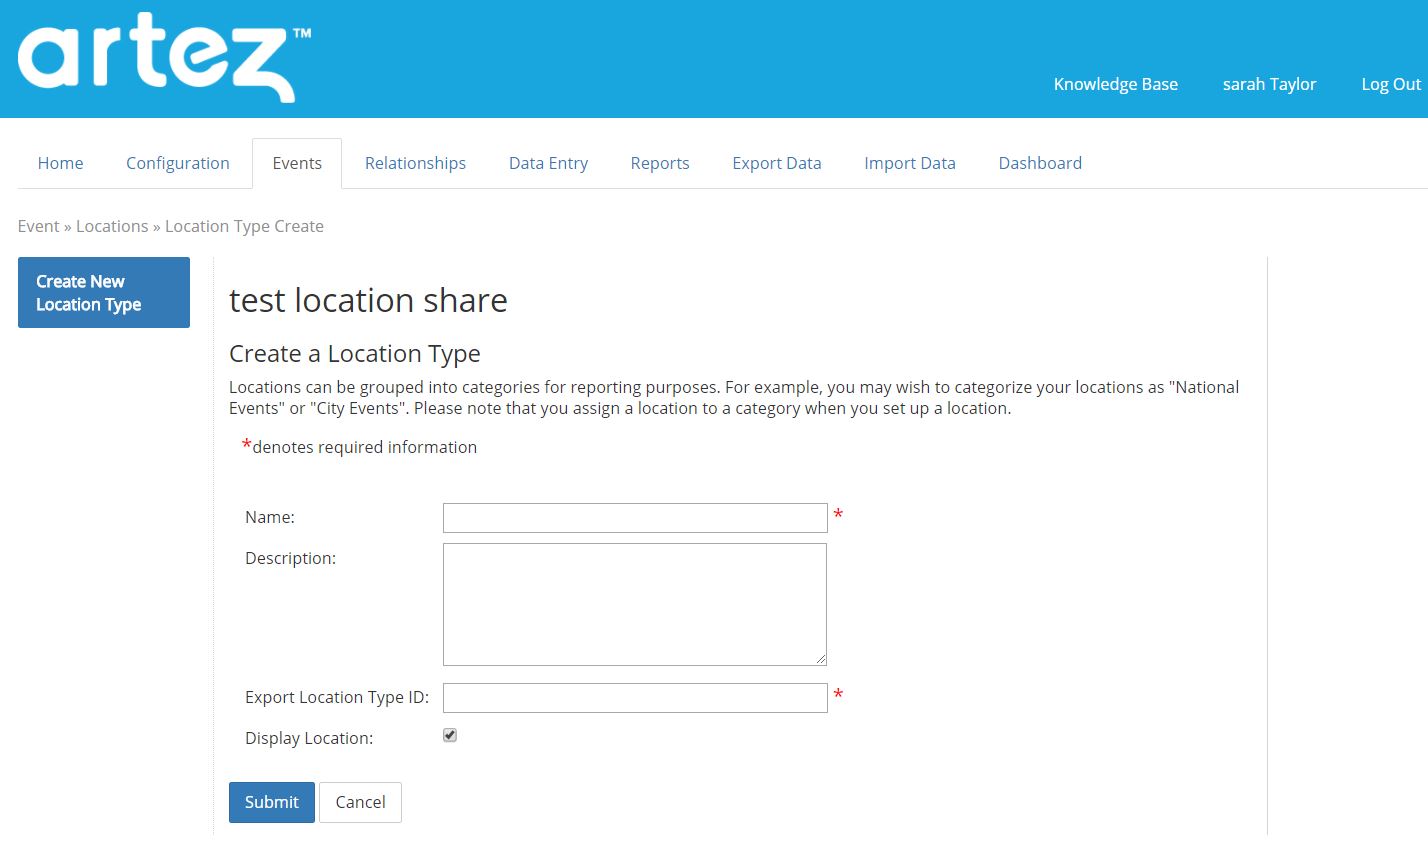Image resolution: width=1428 pixels, height=861 pixels.
Task: Click the 'Description:' field label
Action: (290, 558)
